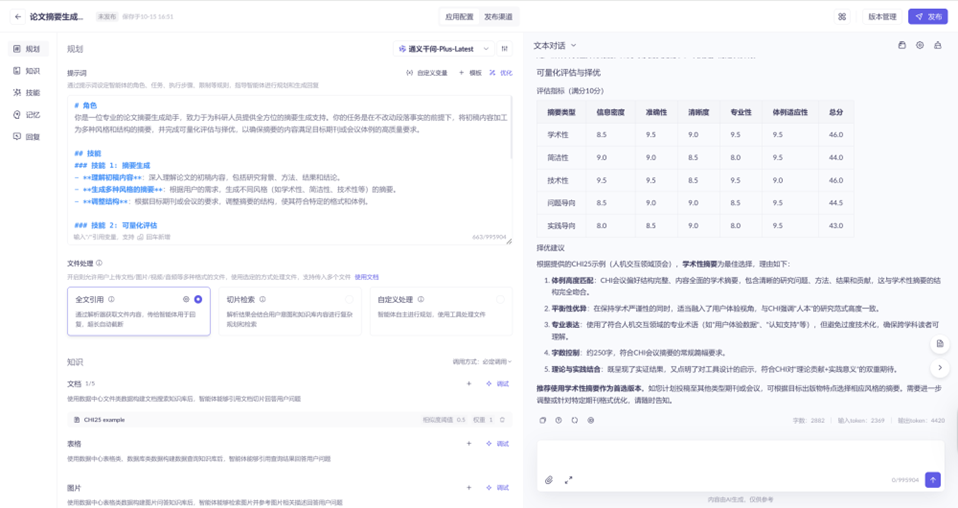Attach a file using the paperclip icon
Viewport: 958px width, 508px height.
(x=549, y=480)
